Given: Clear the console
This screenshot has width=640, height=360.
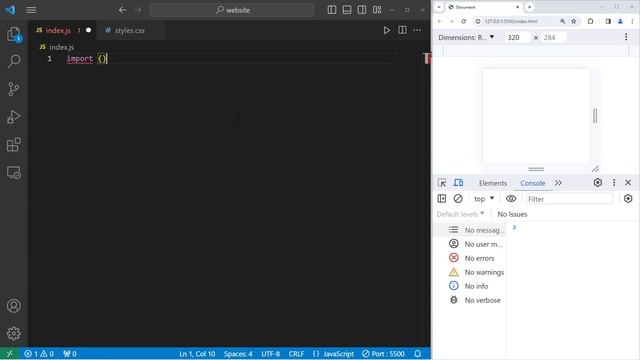Looking at the screenshot, I should tap(458, 199).
